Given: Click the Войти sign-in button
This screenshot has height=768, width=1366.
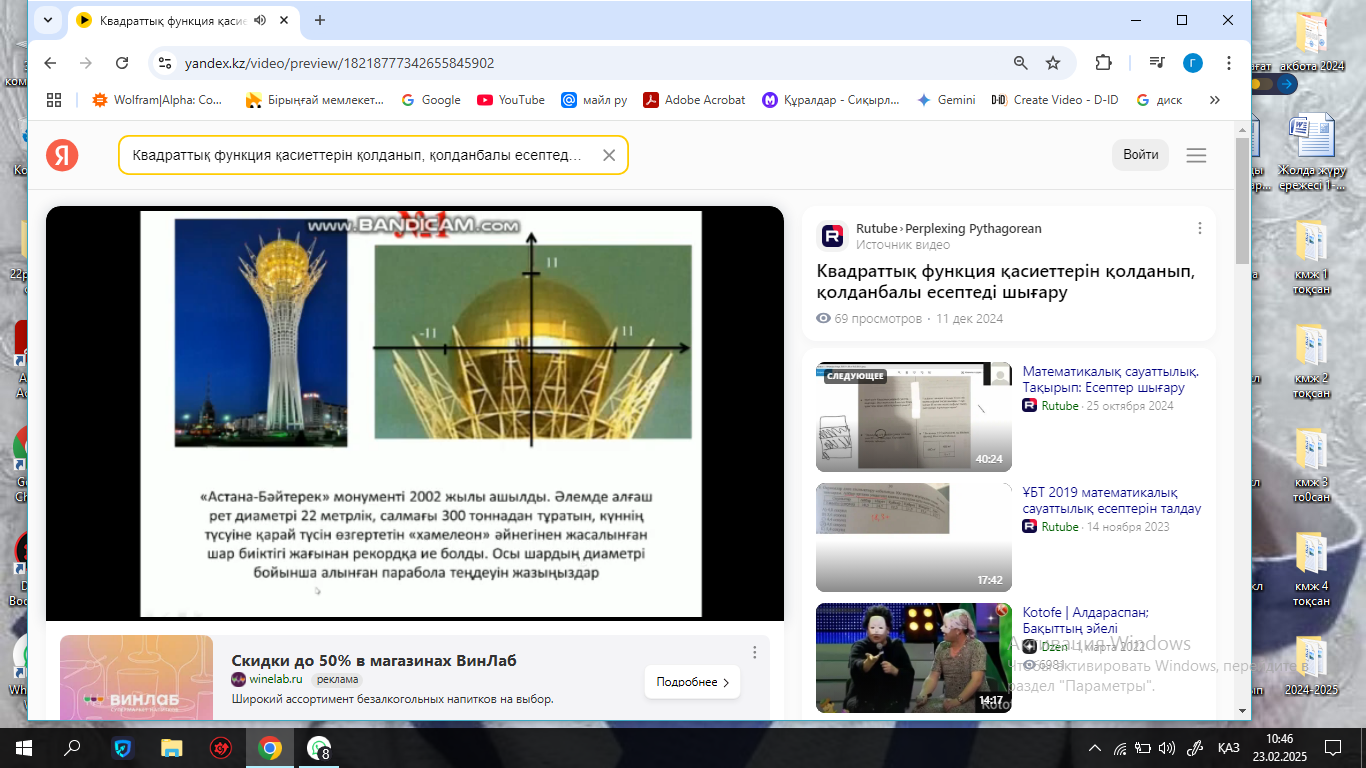Looking at the screenshot, I should (1140, 155).
